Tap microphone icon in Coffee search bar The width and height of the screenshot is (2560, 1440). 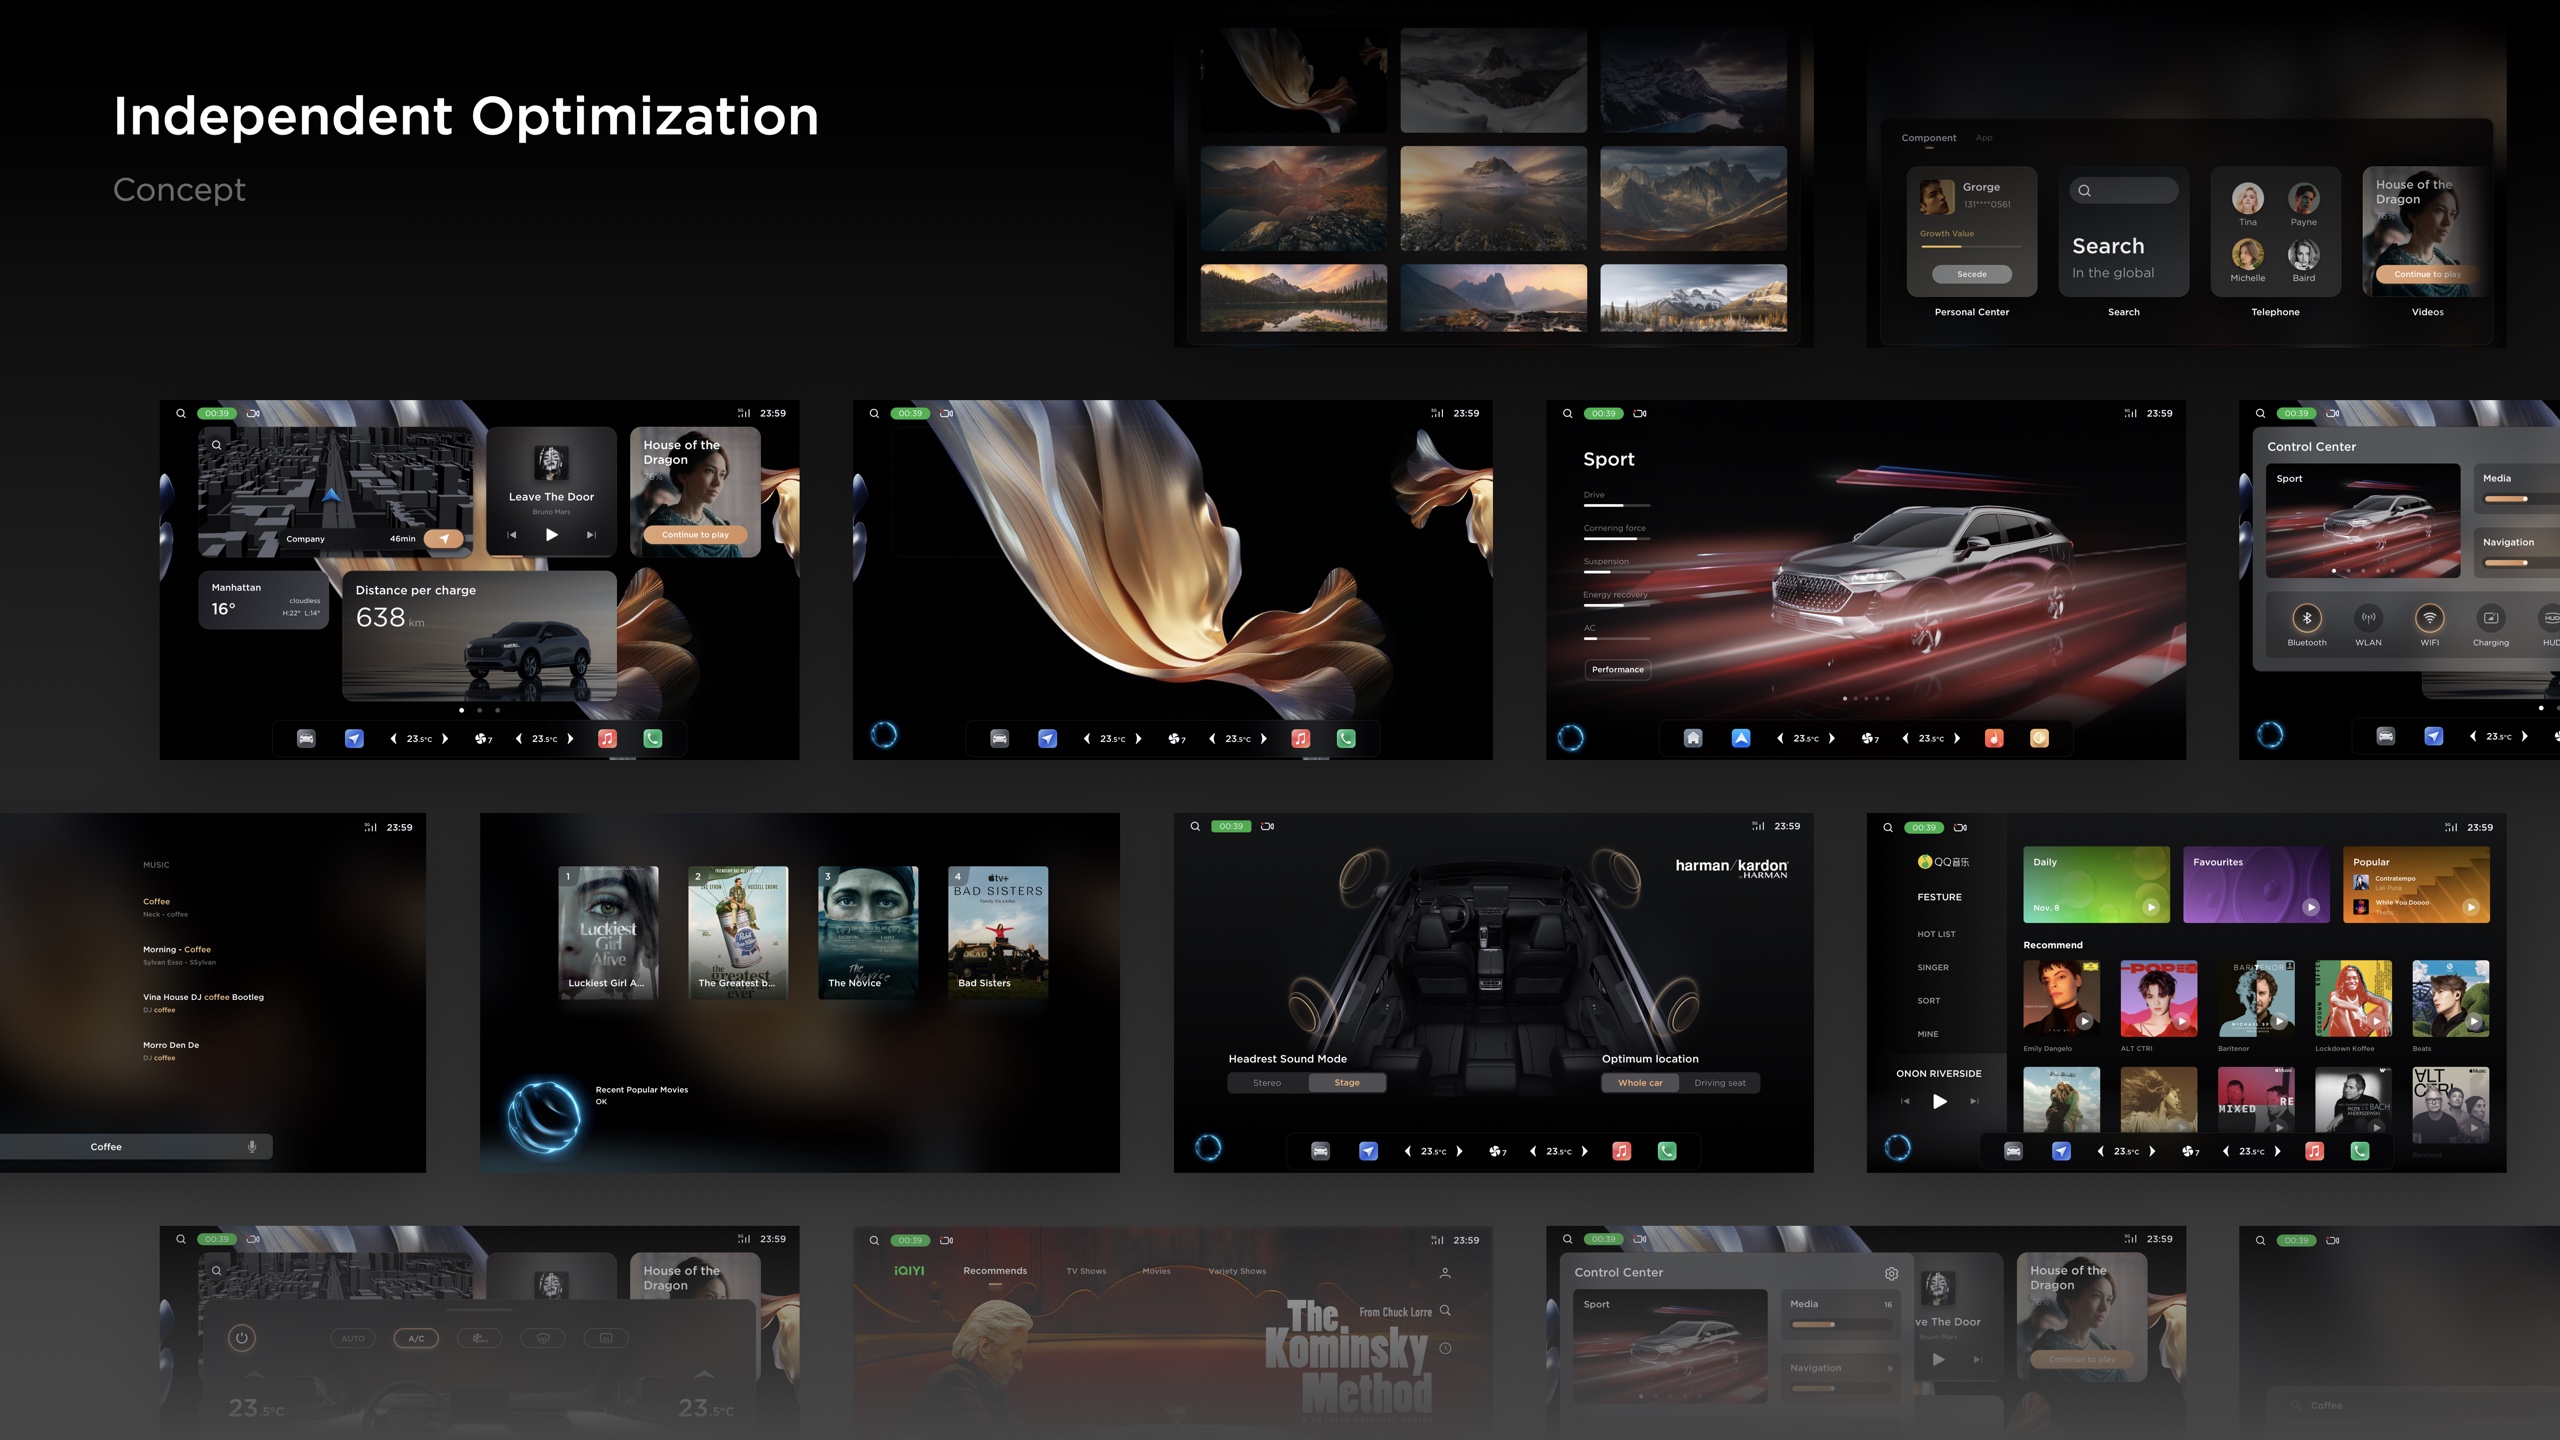point(252,1147)
